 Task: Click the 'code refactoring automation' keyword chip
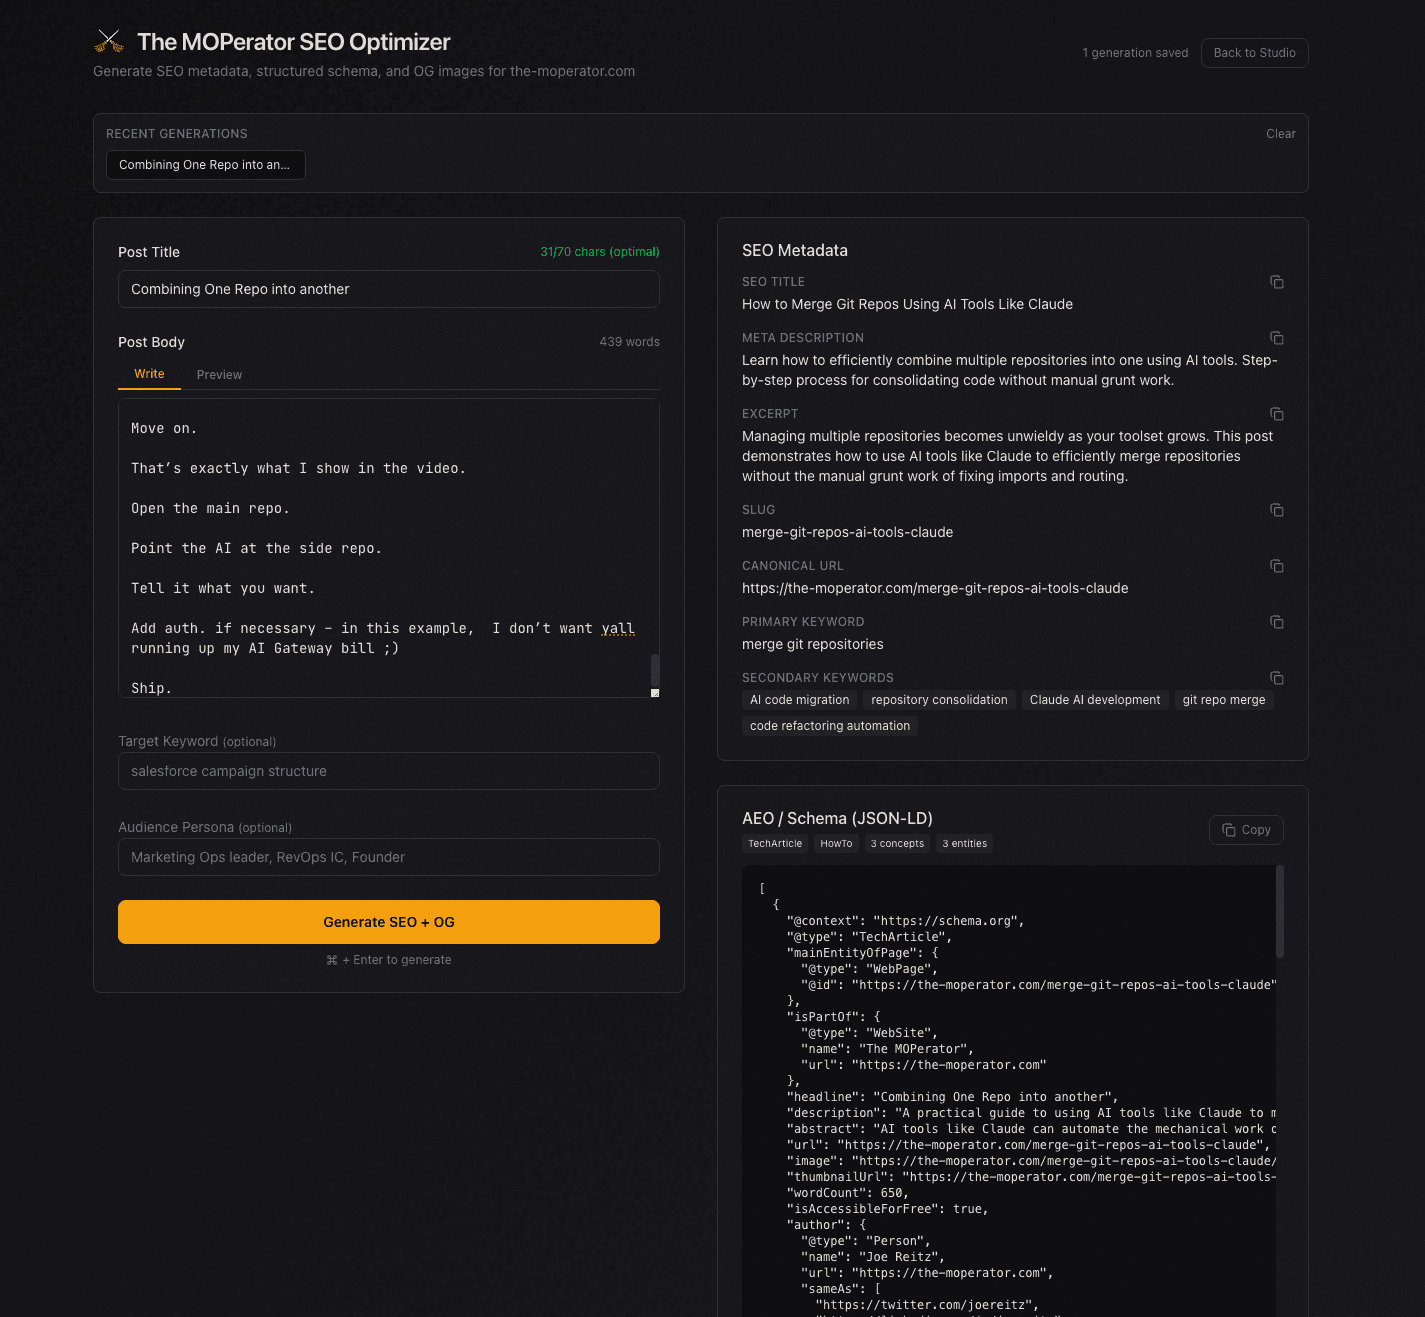(x=830, y=726)
